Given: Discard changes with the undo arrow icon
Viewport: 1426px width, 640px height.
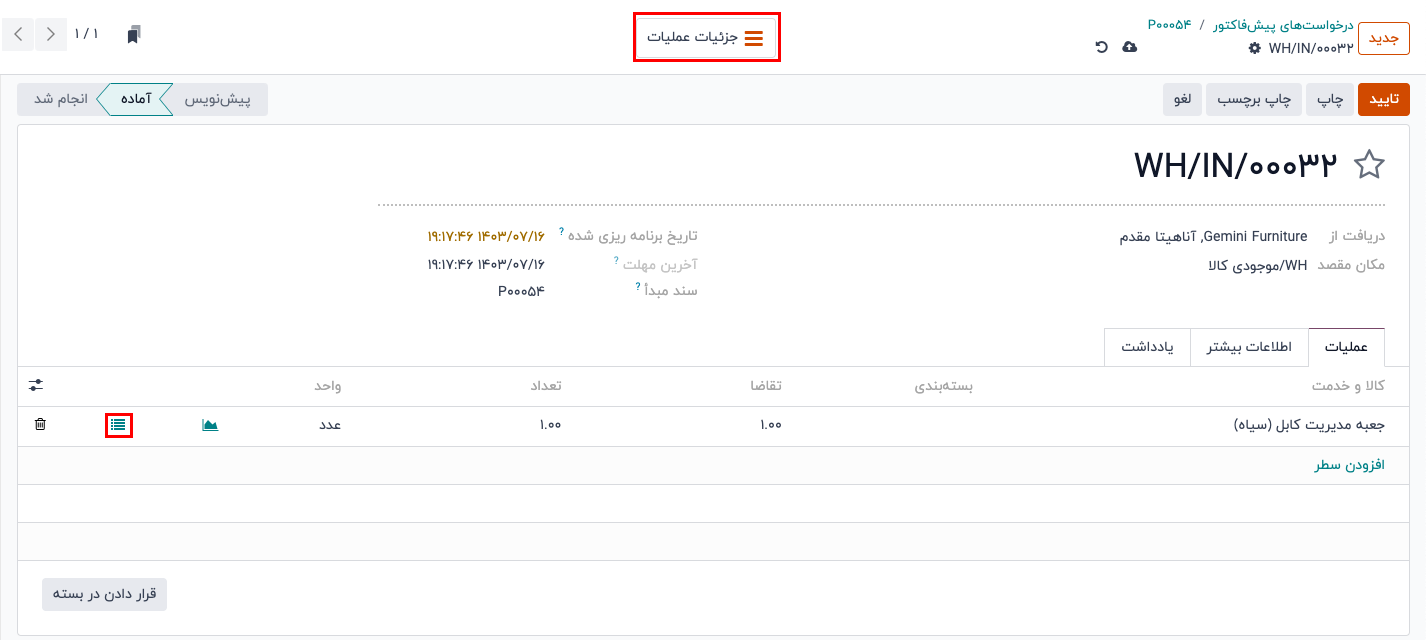Looking at the screenshot, I should pyautogui.click(x=1102, y=47).
